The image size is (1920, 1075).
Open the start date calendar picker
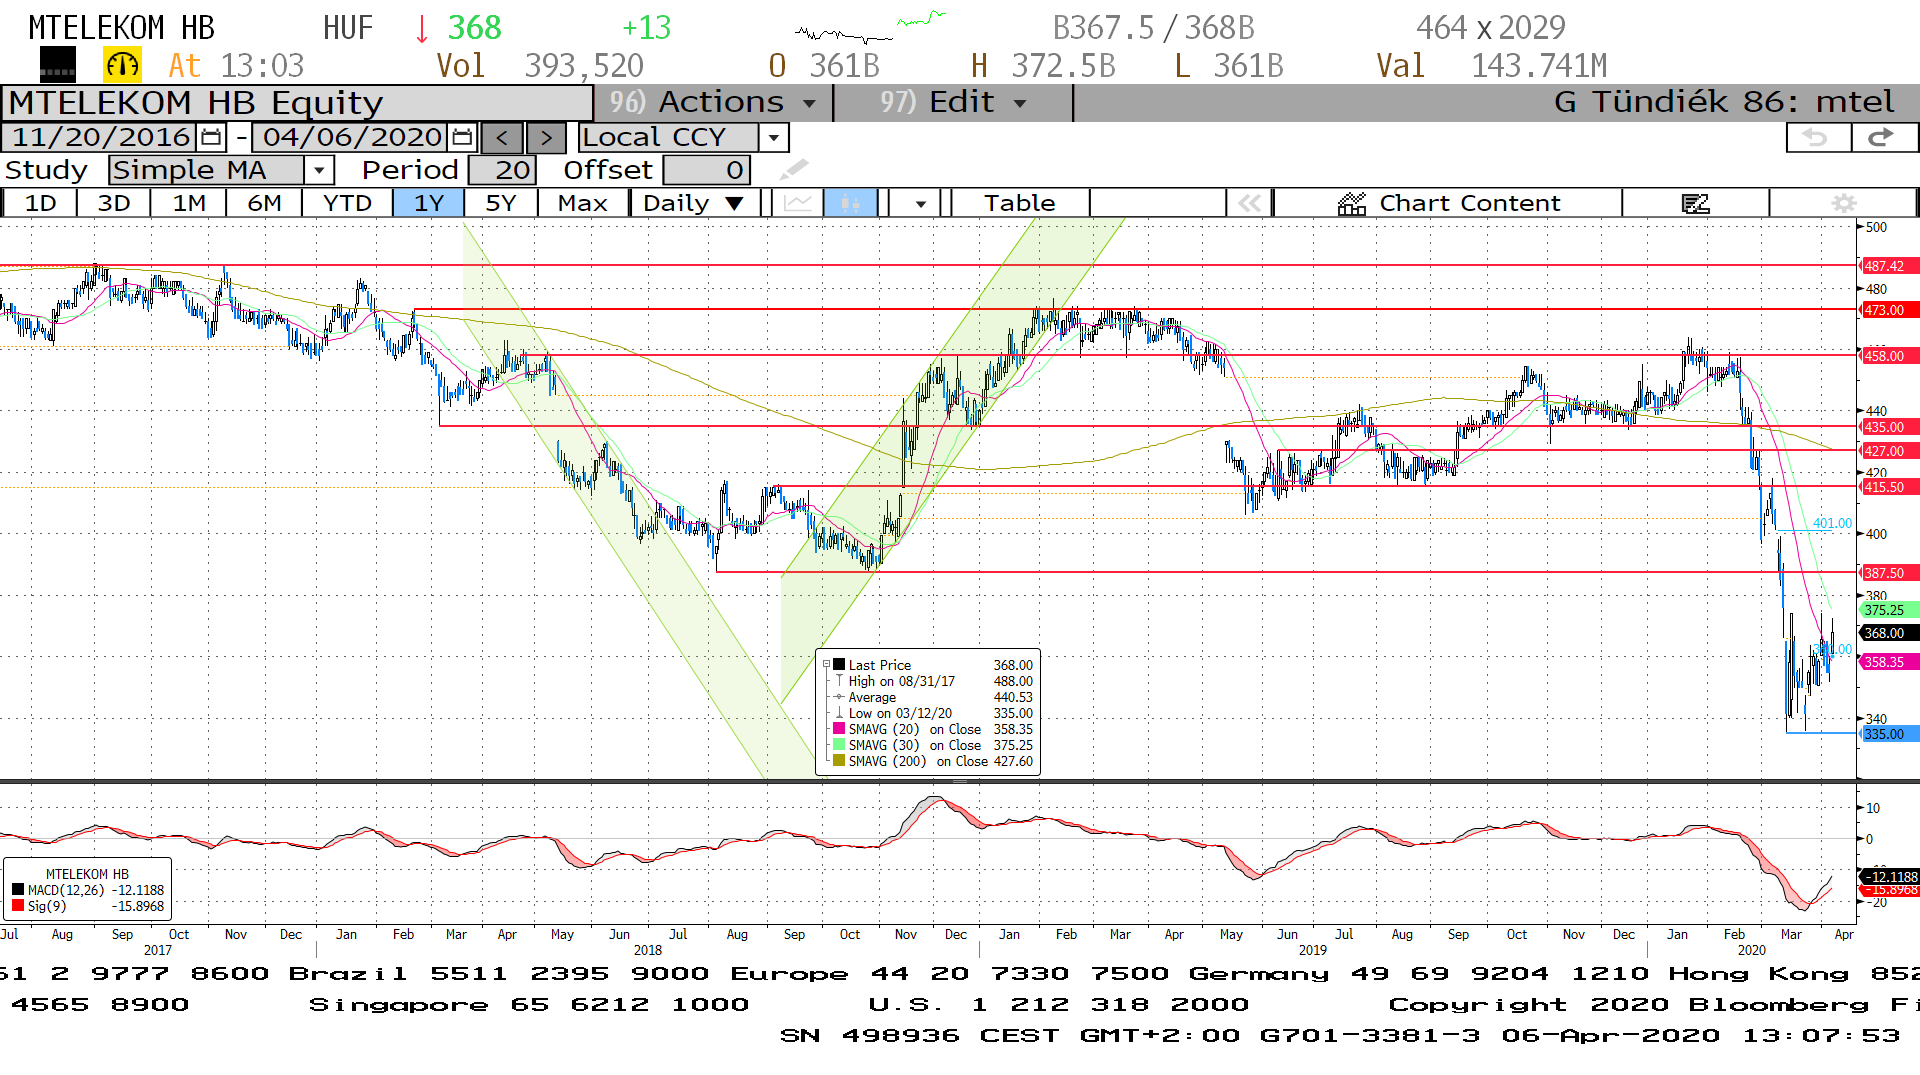coord(211,137)
